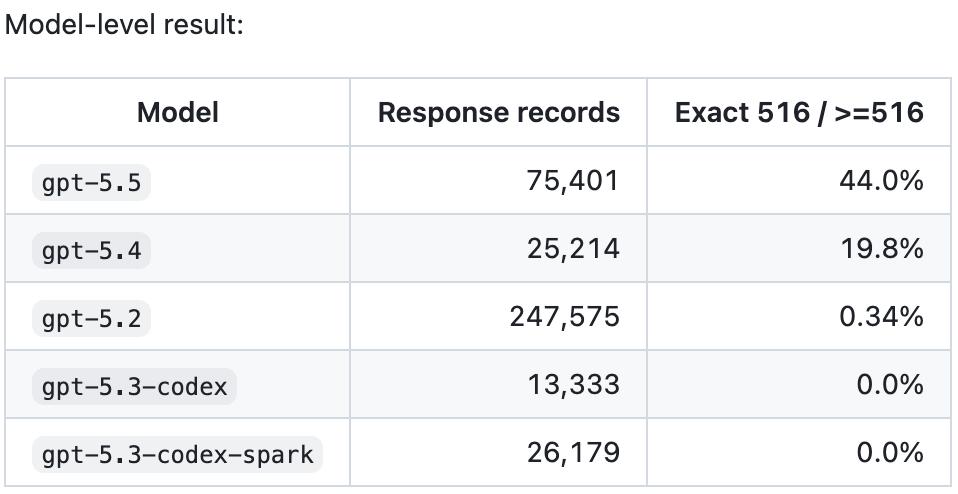Click the 0.34% percentage value
Image resolution: width=958 pixels, height=494 pixels.
point(881,316)
